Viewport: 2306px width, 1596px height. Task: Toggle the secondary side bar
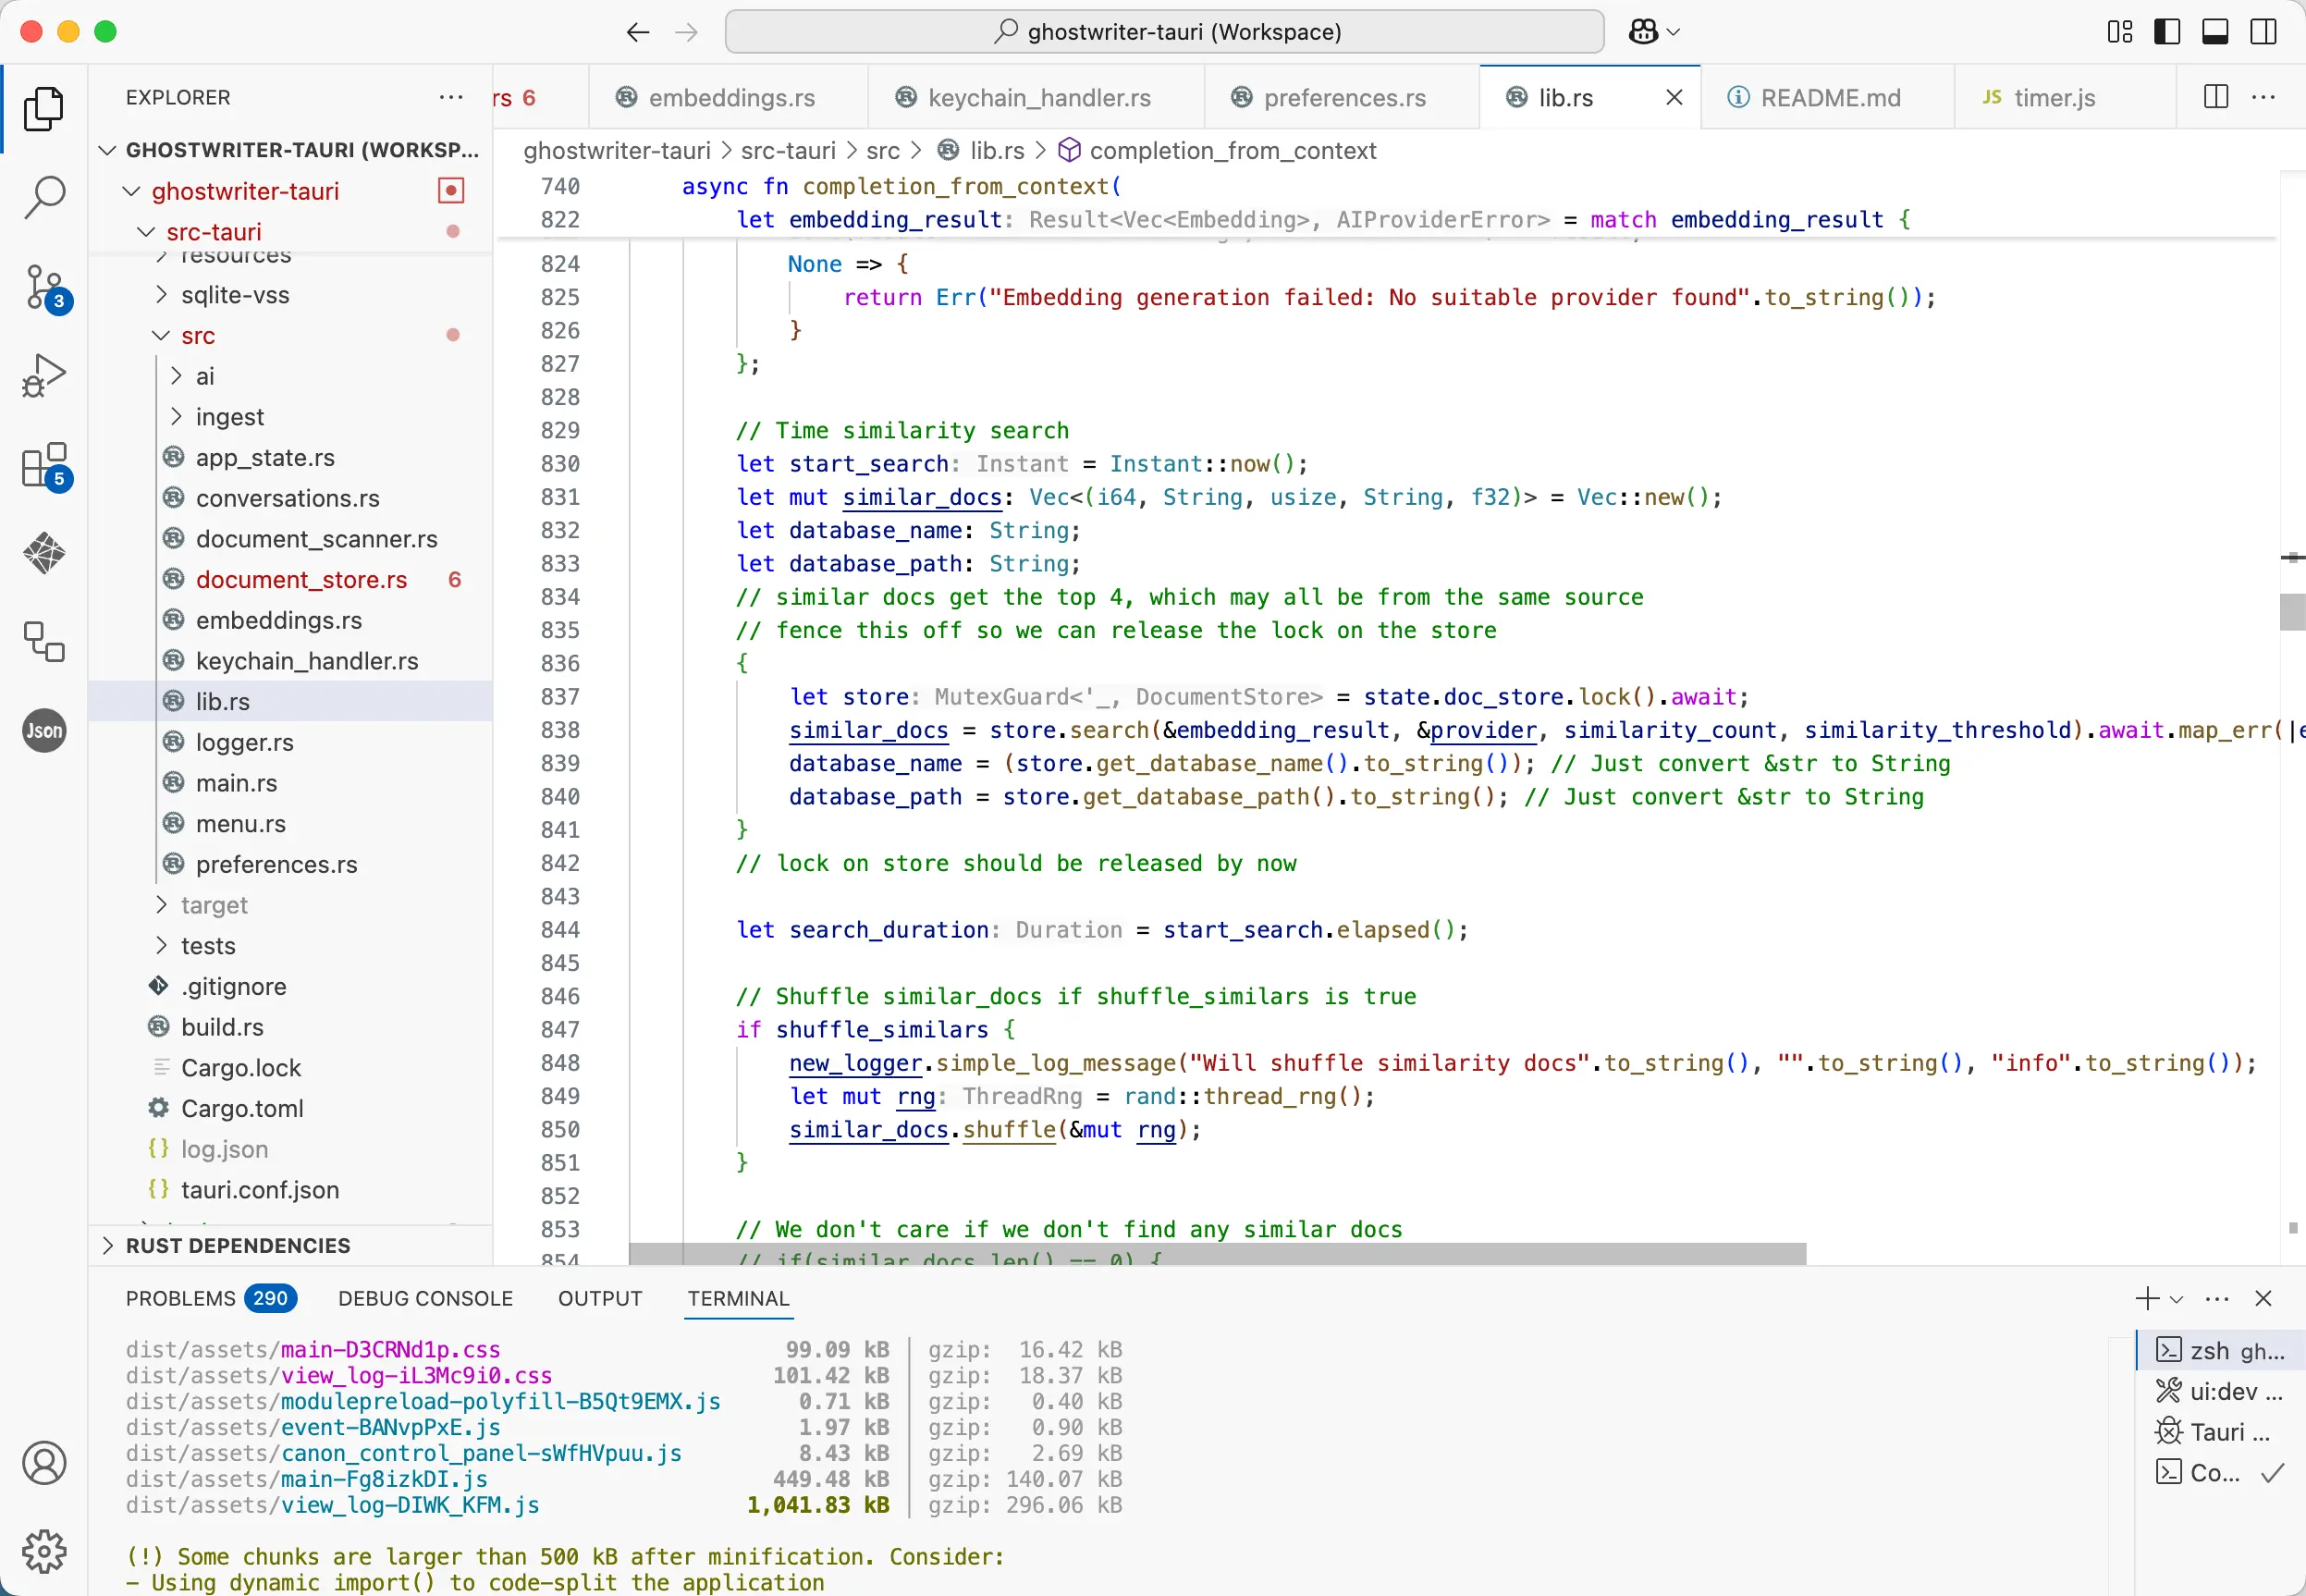click(2263, 32)
